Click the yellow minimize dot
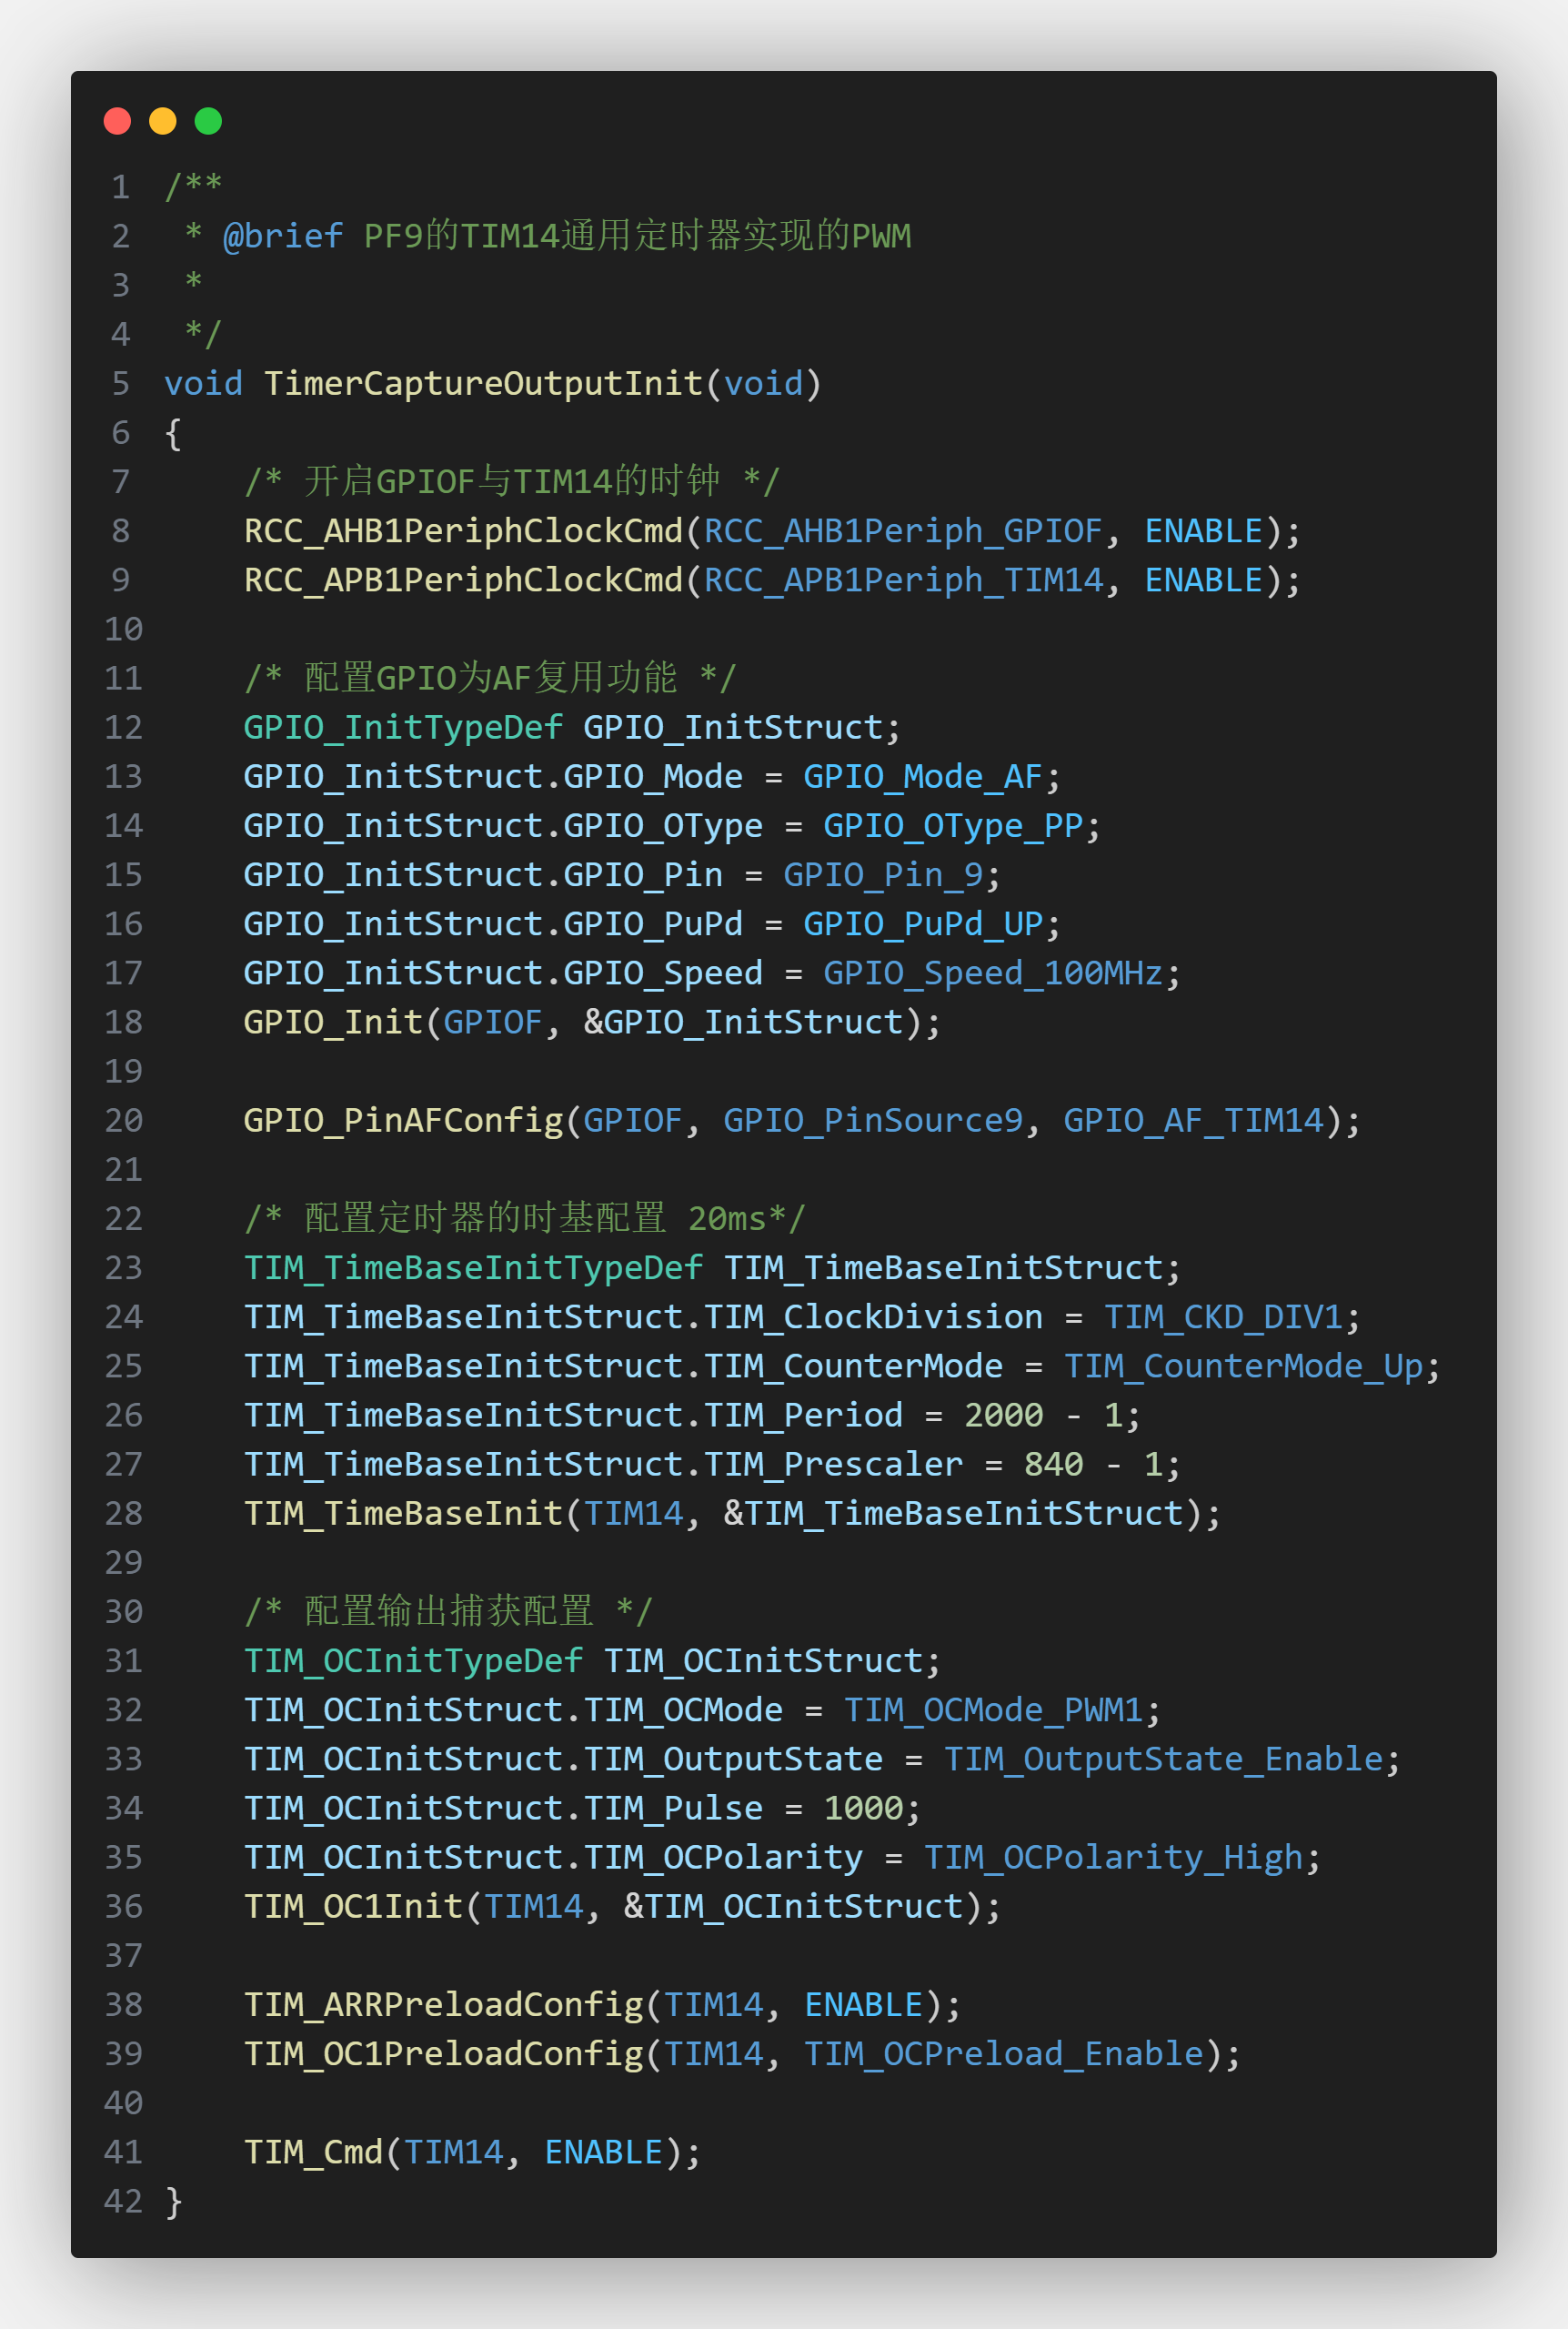 163,121
